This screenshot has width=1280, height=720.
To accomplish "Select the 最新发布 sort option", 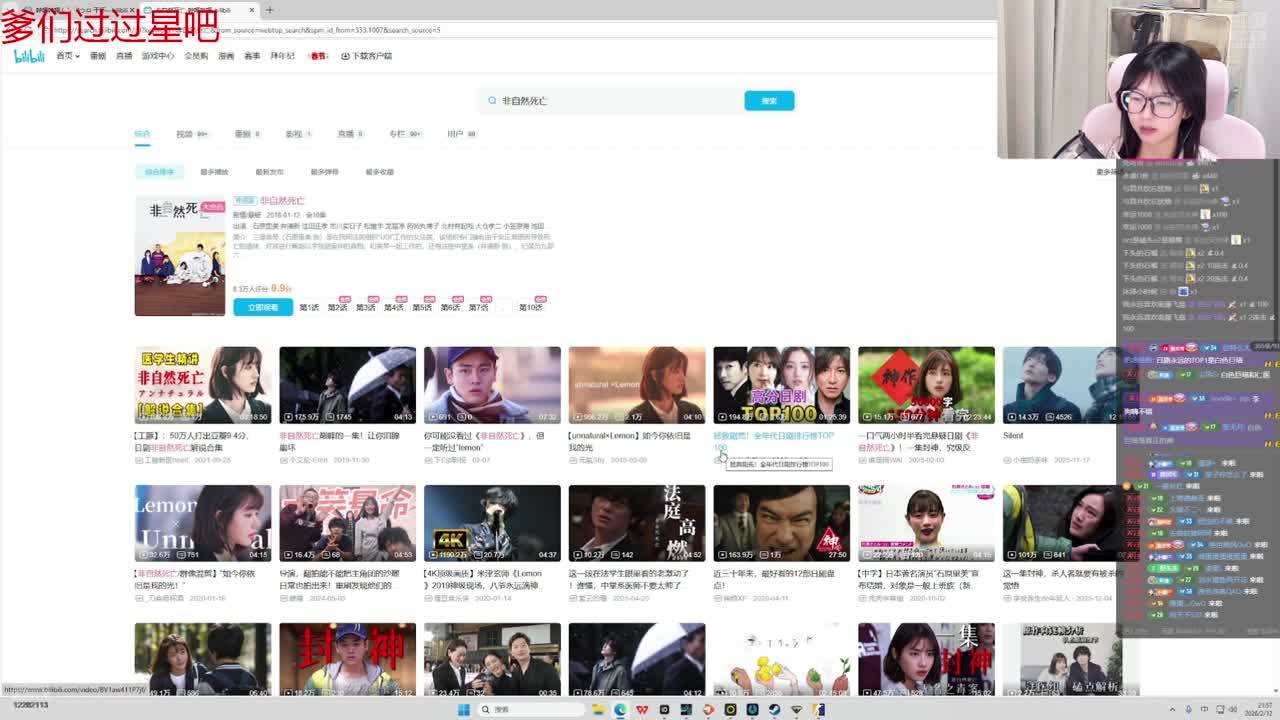I will [269, 172].
